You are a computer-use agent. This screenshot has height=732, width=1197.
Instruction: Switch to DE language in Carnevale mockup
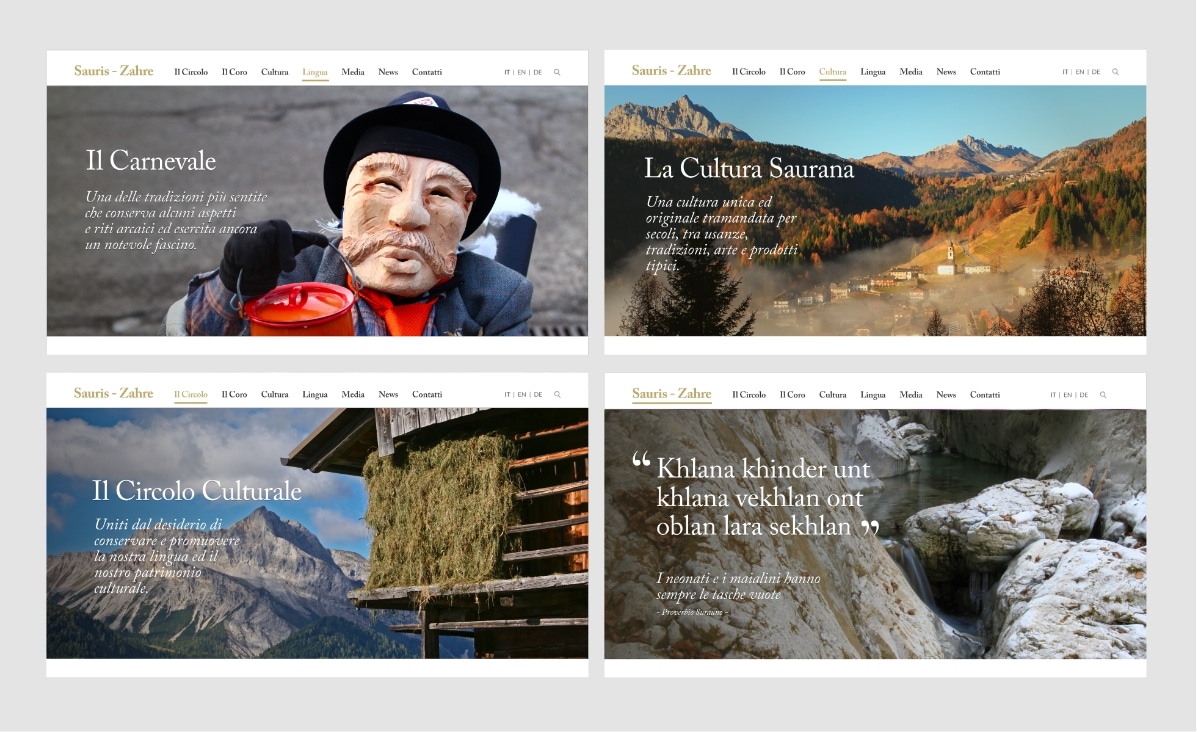[x=537, y=73]
